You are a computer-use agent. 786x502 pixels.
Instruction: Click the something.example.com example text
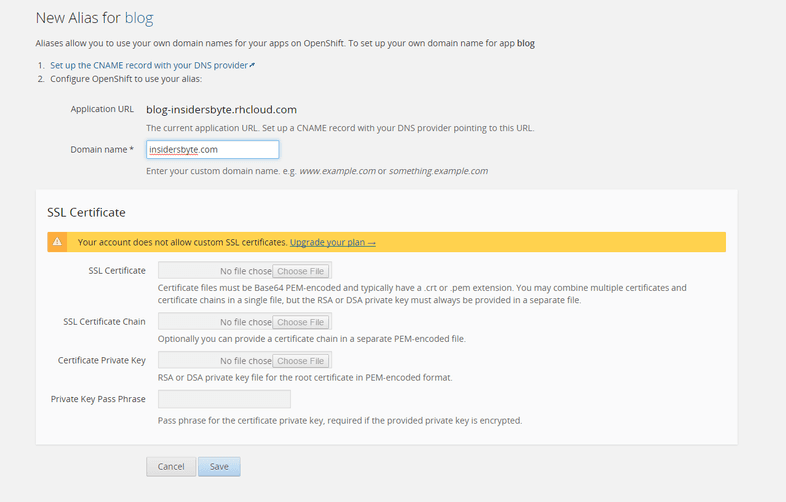(x=438, y=171)
